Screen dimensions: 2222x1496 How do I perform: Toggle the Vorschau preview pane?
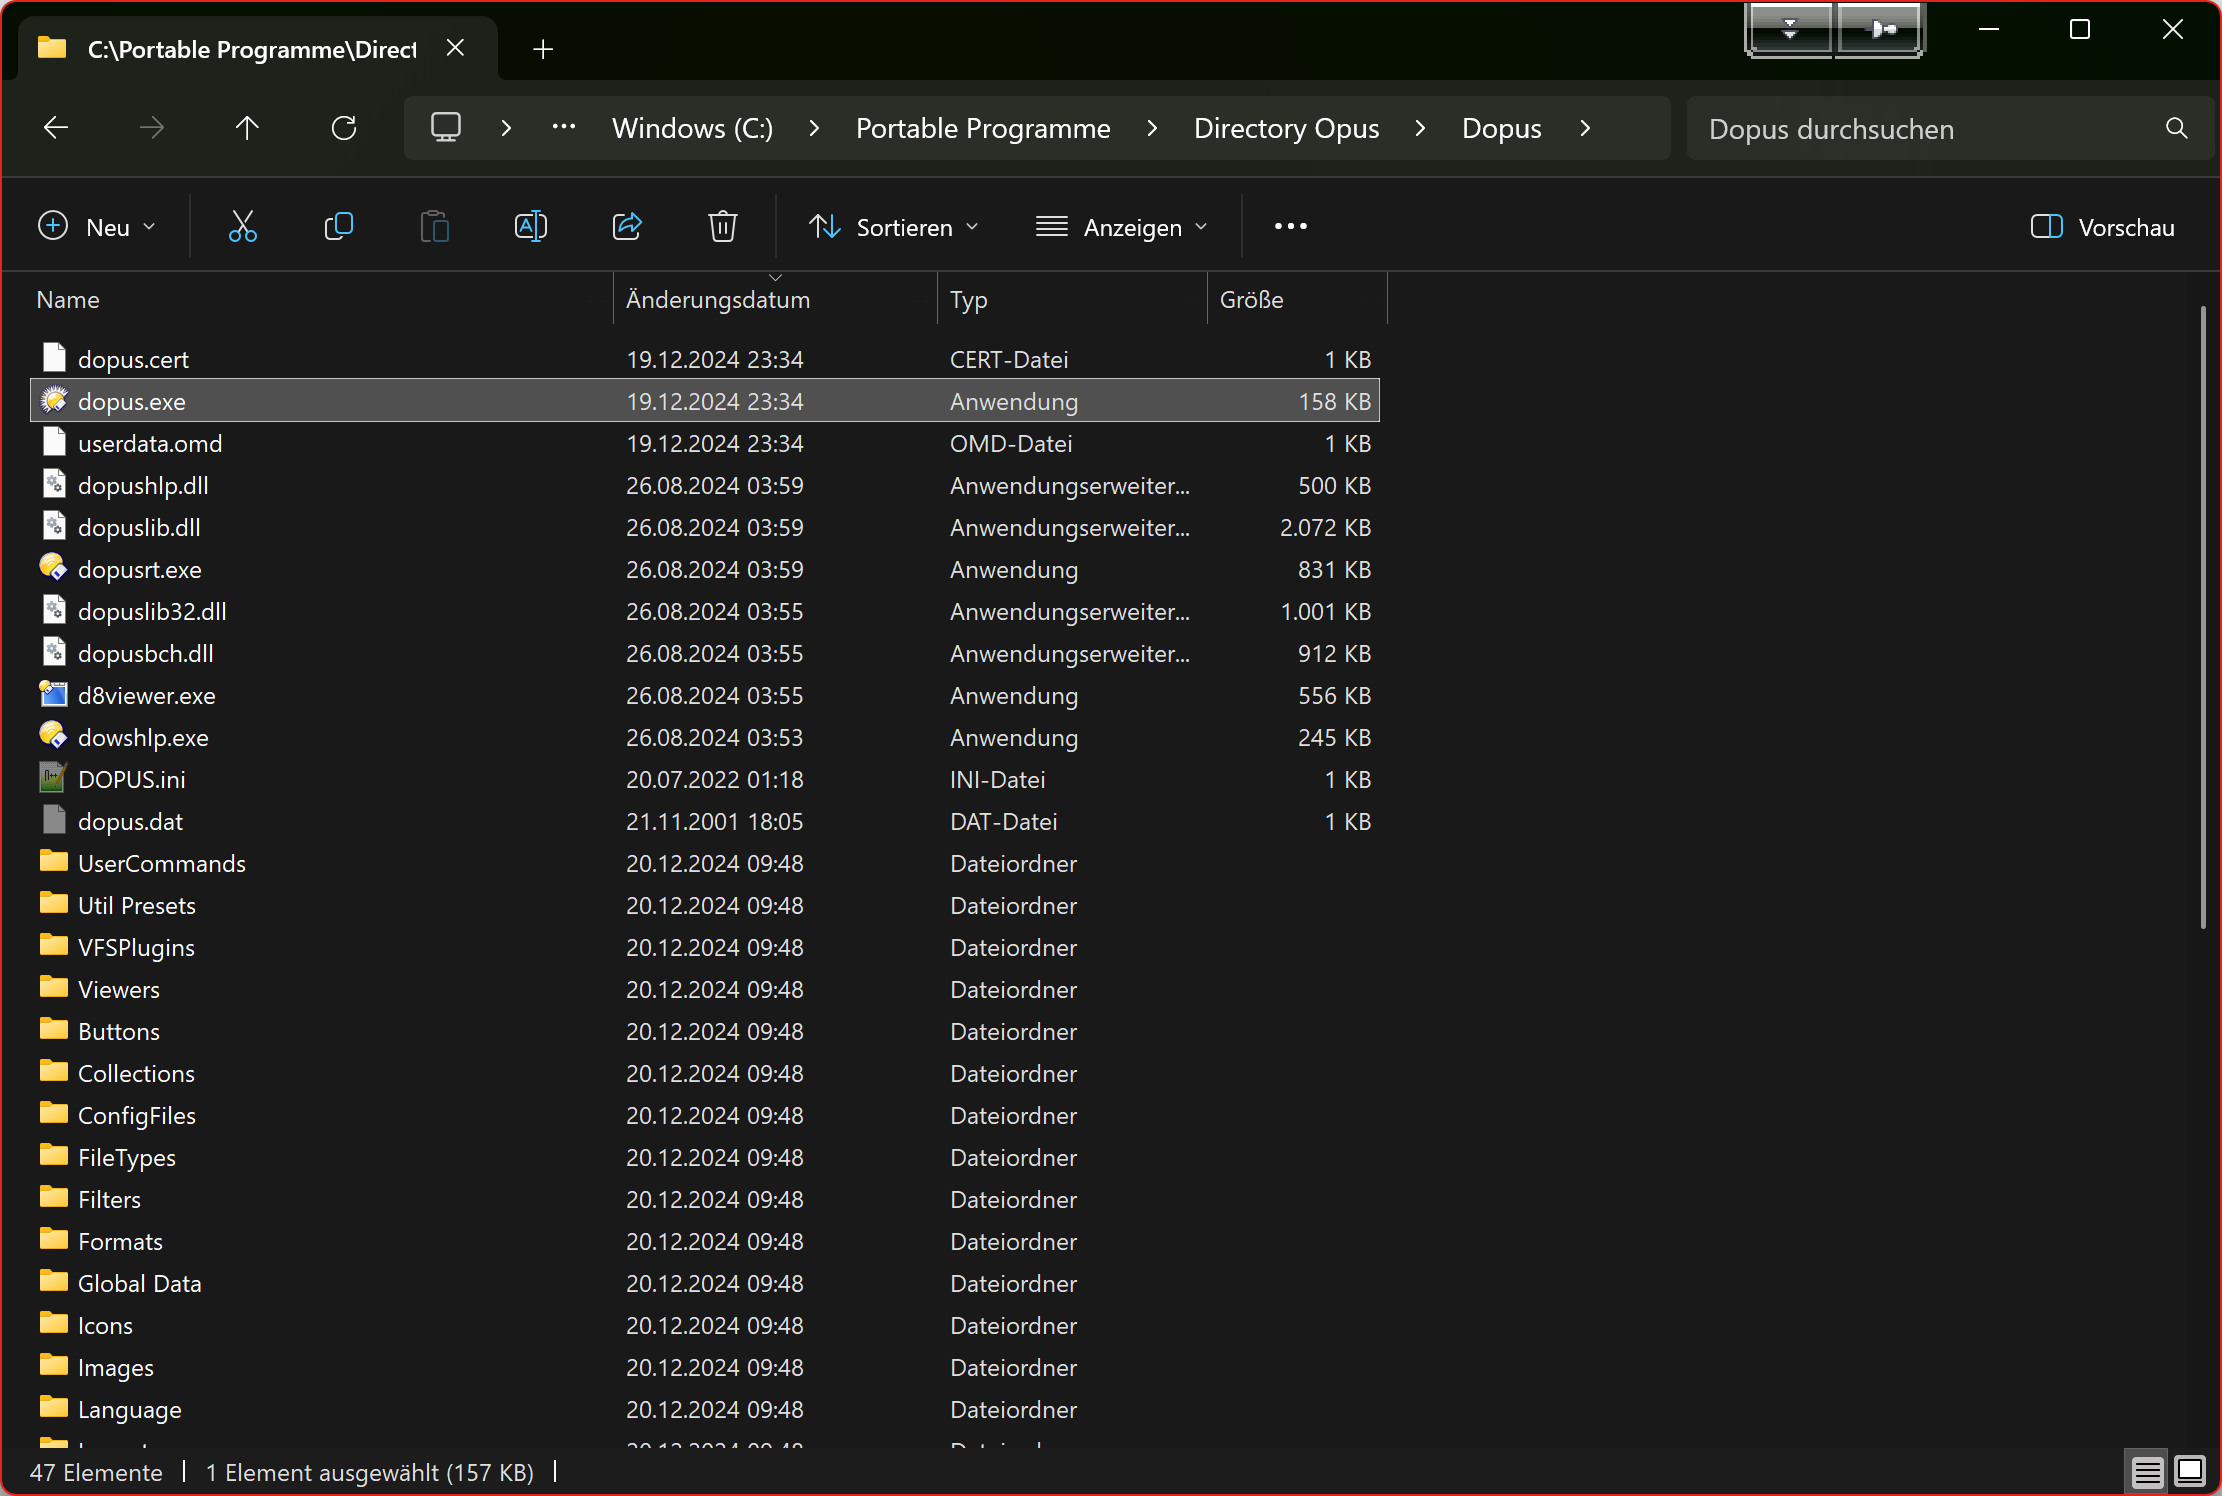click(x=2102, y=227)
